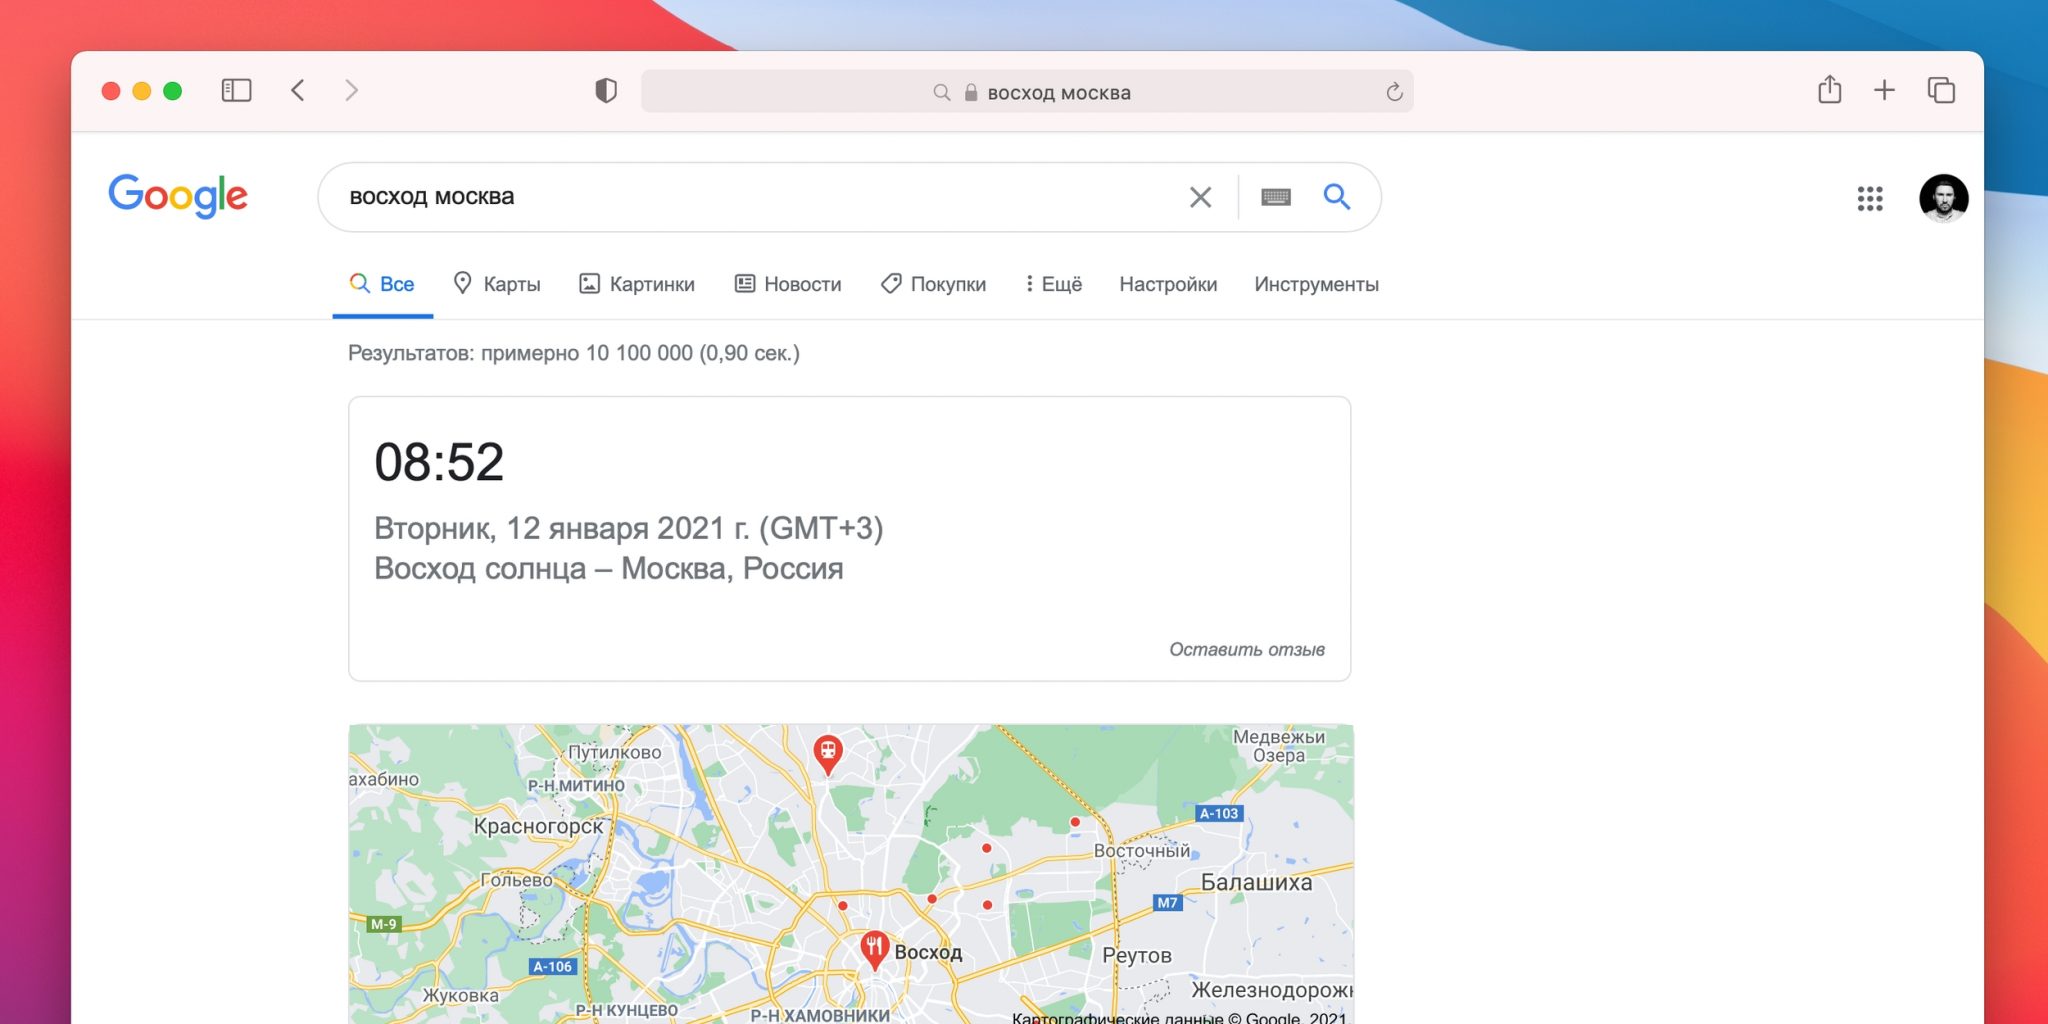Click the Safari address bar
The height and width of the screenshot is (1024, 2048).
(1027, 92)
